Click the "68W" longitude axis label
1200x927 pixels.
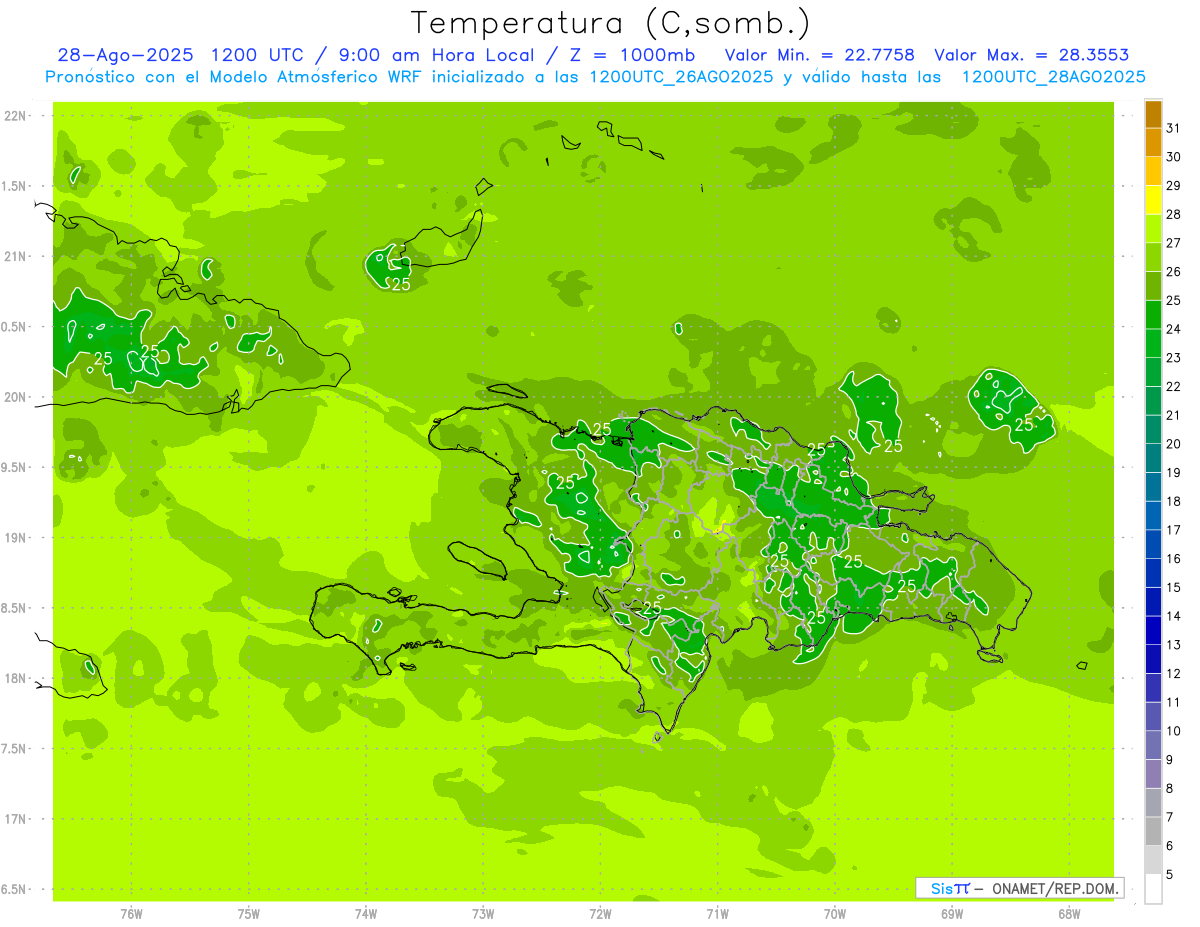[x=1069, y=913]
